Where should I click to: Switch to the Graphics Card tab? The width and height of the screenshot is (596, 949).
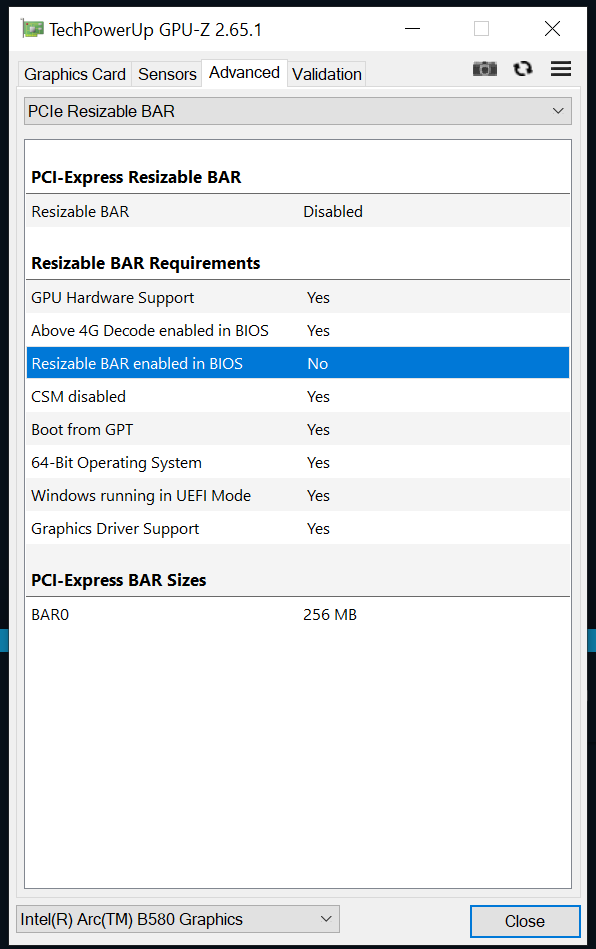pyautogui.click(x=75, y=74)
